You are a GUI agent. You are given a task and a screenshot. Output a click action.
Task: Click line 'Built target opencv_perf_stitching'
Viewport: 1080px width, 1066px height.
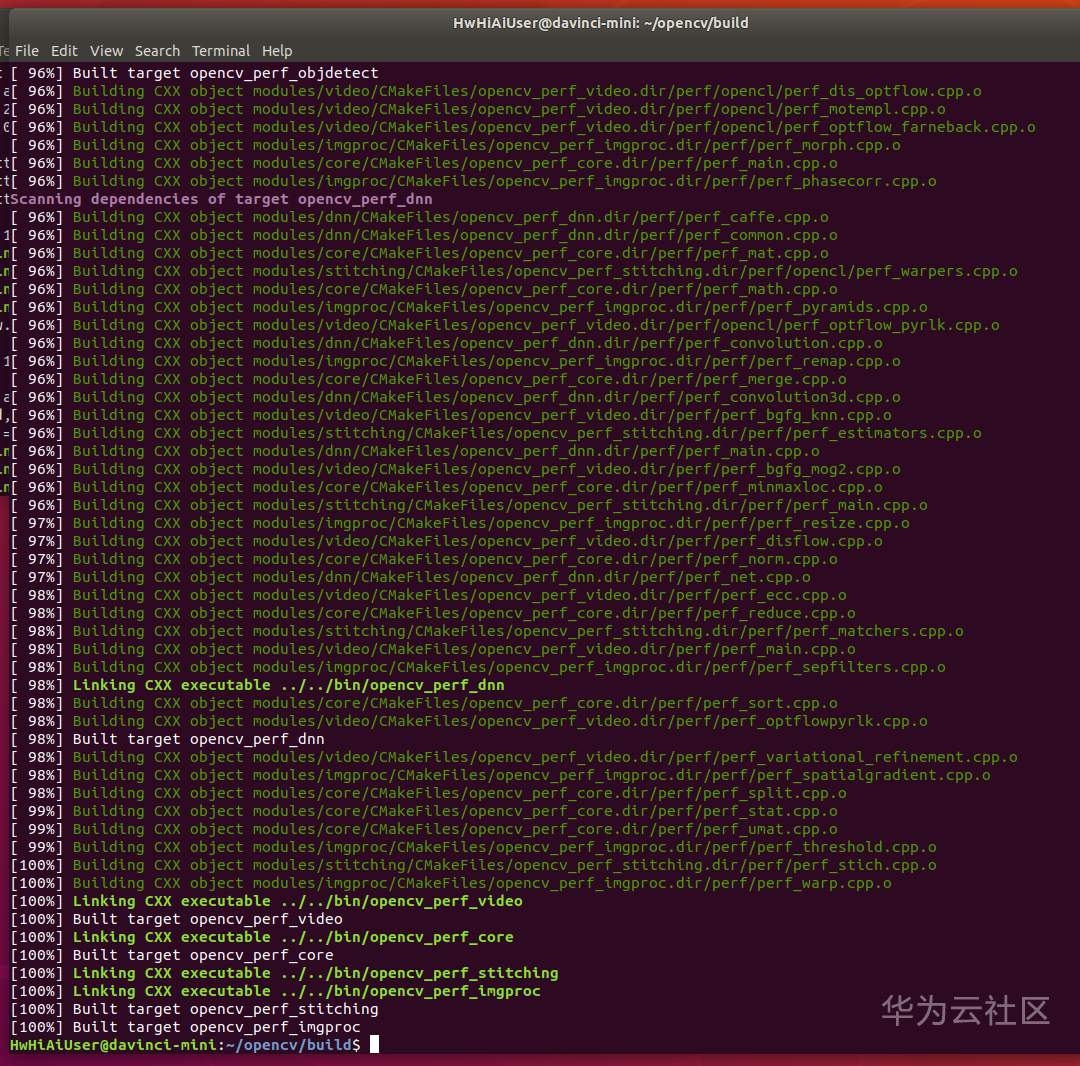coord(194,1009)
